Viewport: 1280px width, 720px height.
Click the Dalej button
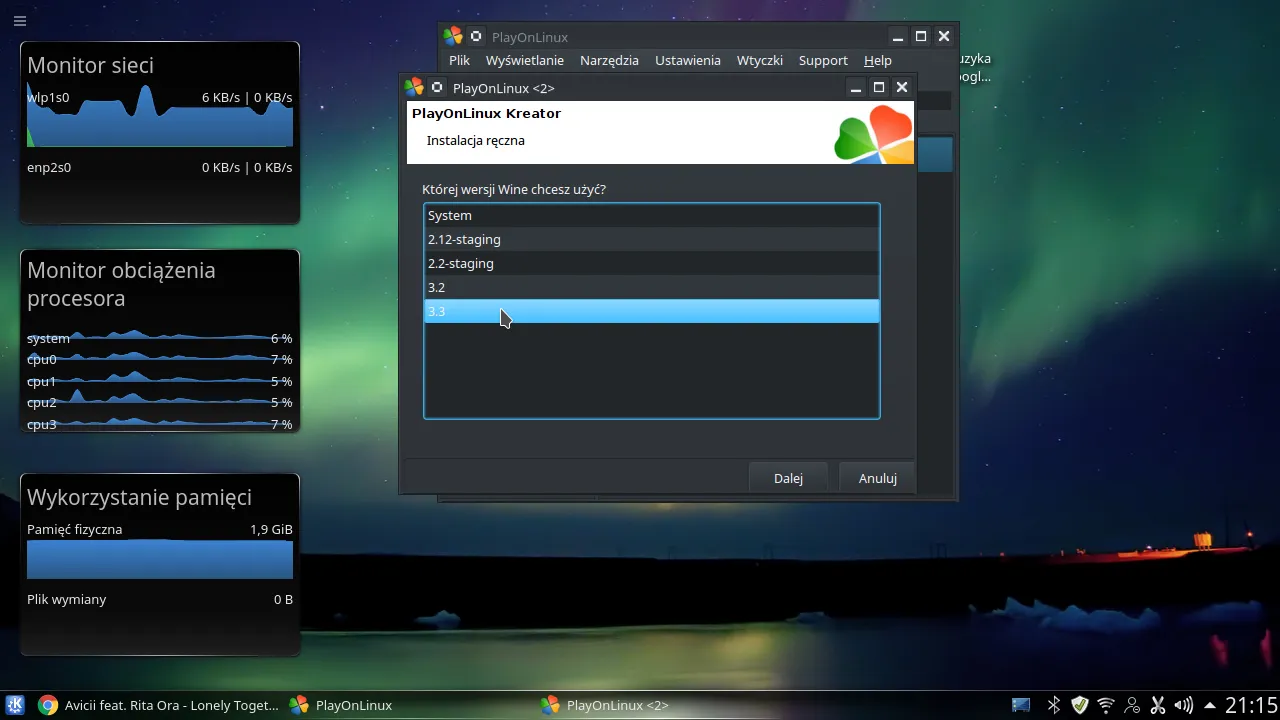tap(788, 477)
